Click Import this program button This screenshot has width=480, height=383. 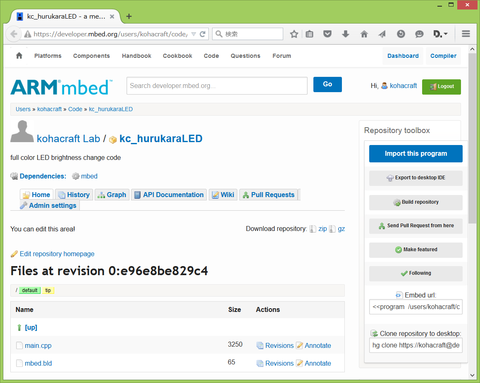click(x=416, y=154)
